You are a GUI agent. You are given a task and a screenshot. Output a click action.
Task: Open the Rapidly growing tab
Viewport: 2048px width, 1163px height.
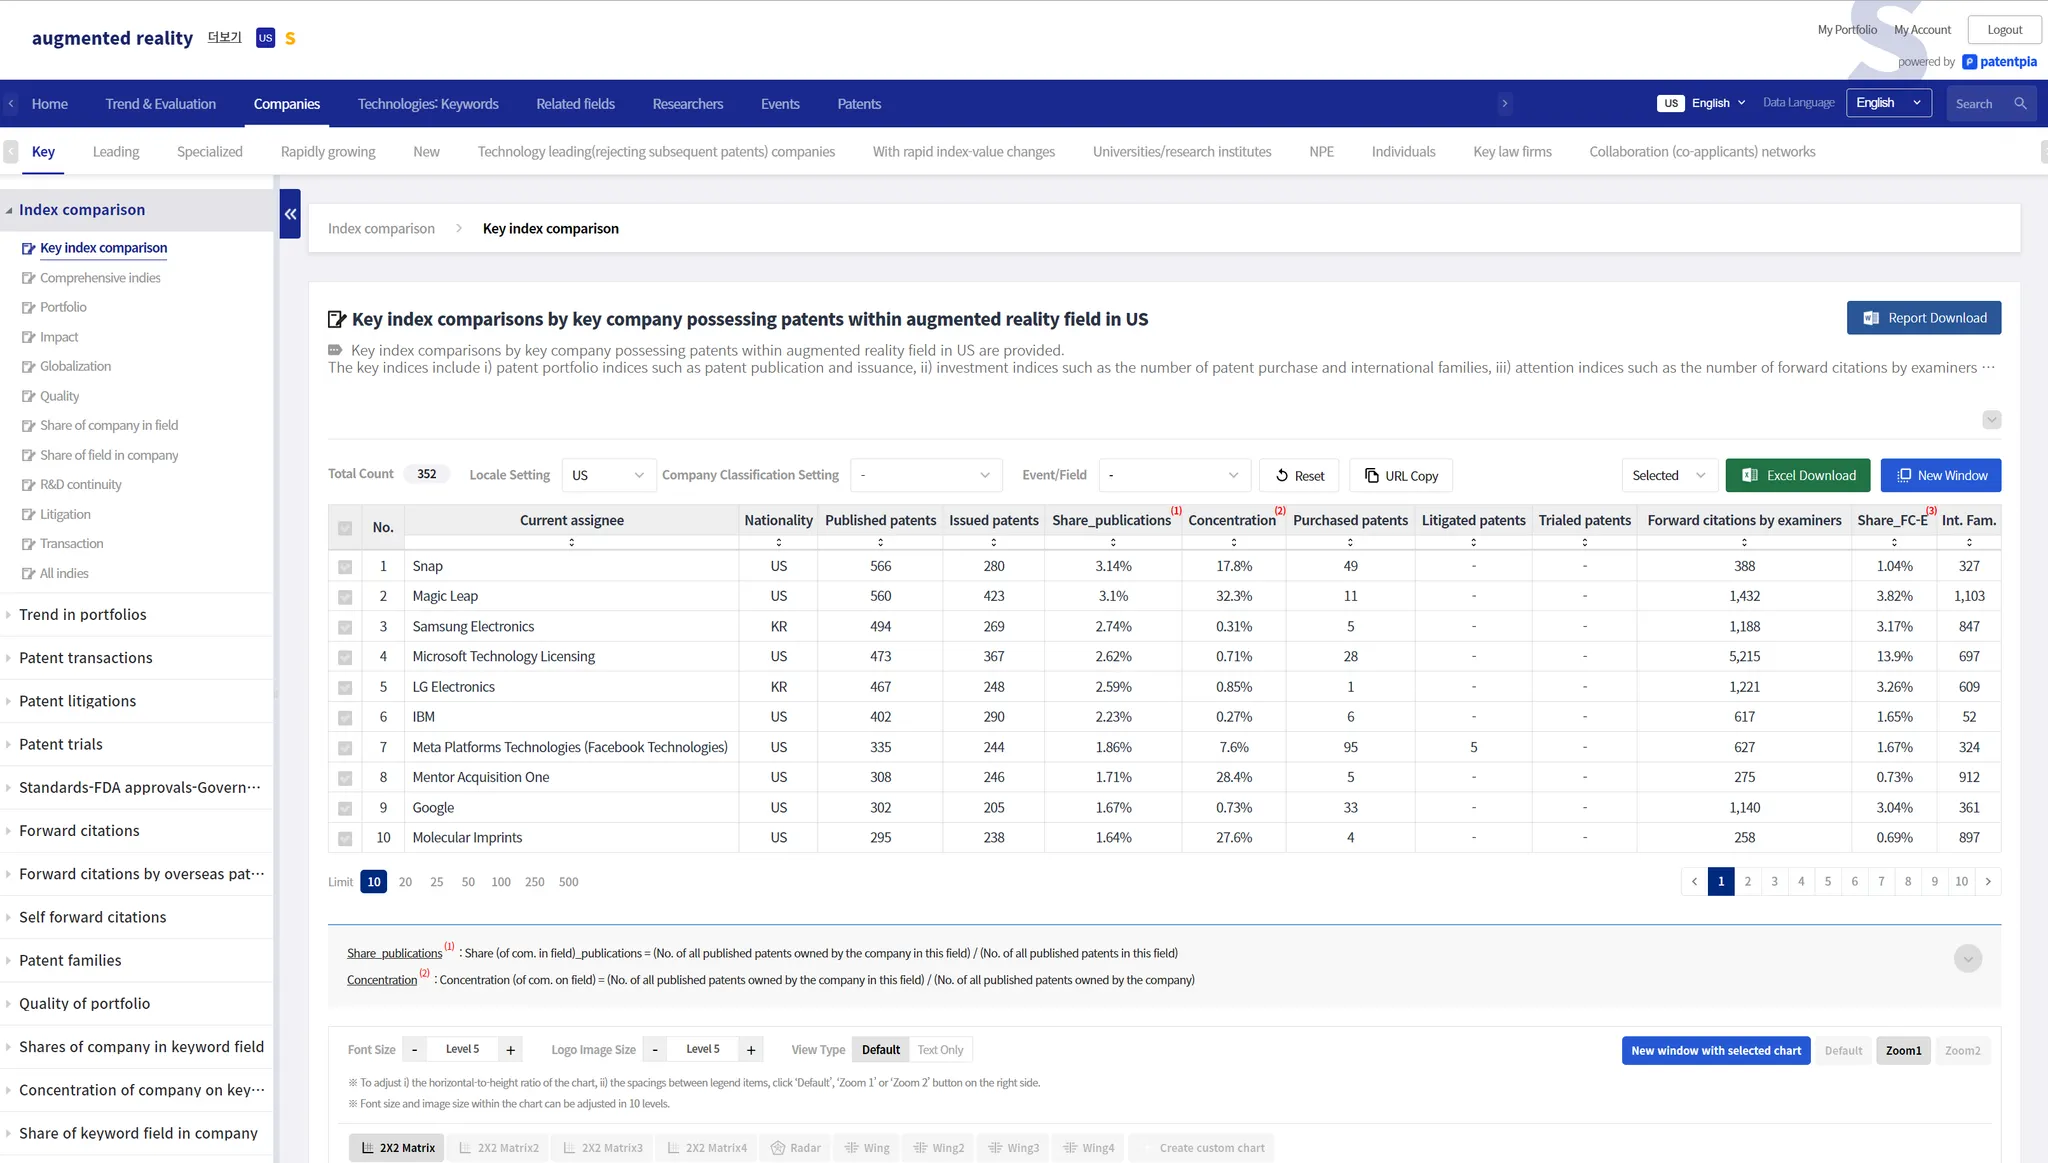coord(328,152)
